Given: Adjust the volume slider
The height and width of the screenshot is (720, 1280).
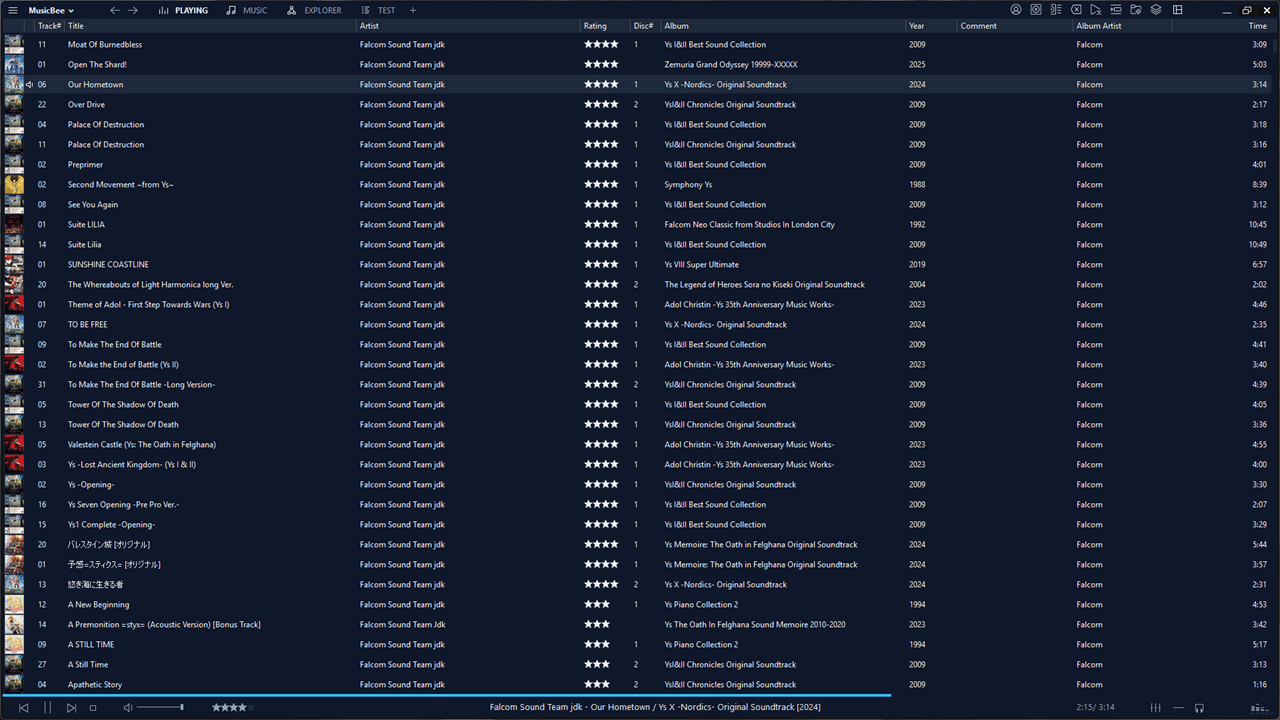Looking at the screenshot, I should coord(160,708).
